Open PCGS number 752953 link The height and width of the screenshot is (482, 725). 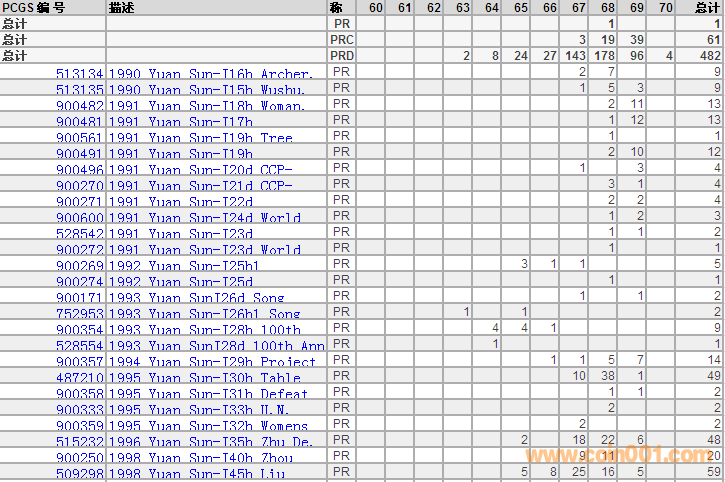(x=79, y=314)
